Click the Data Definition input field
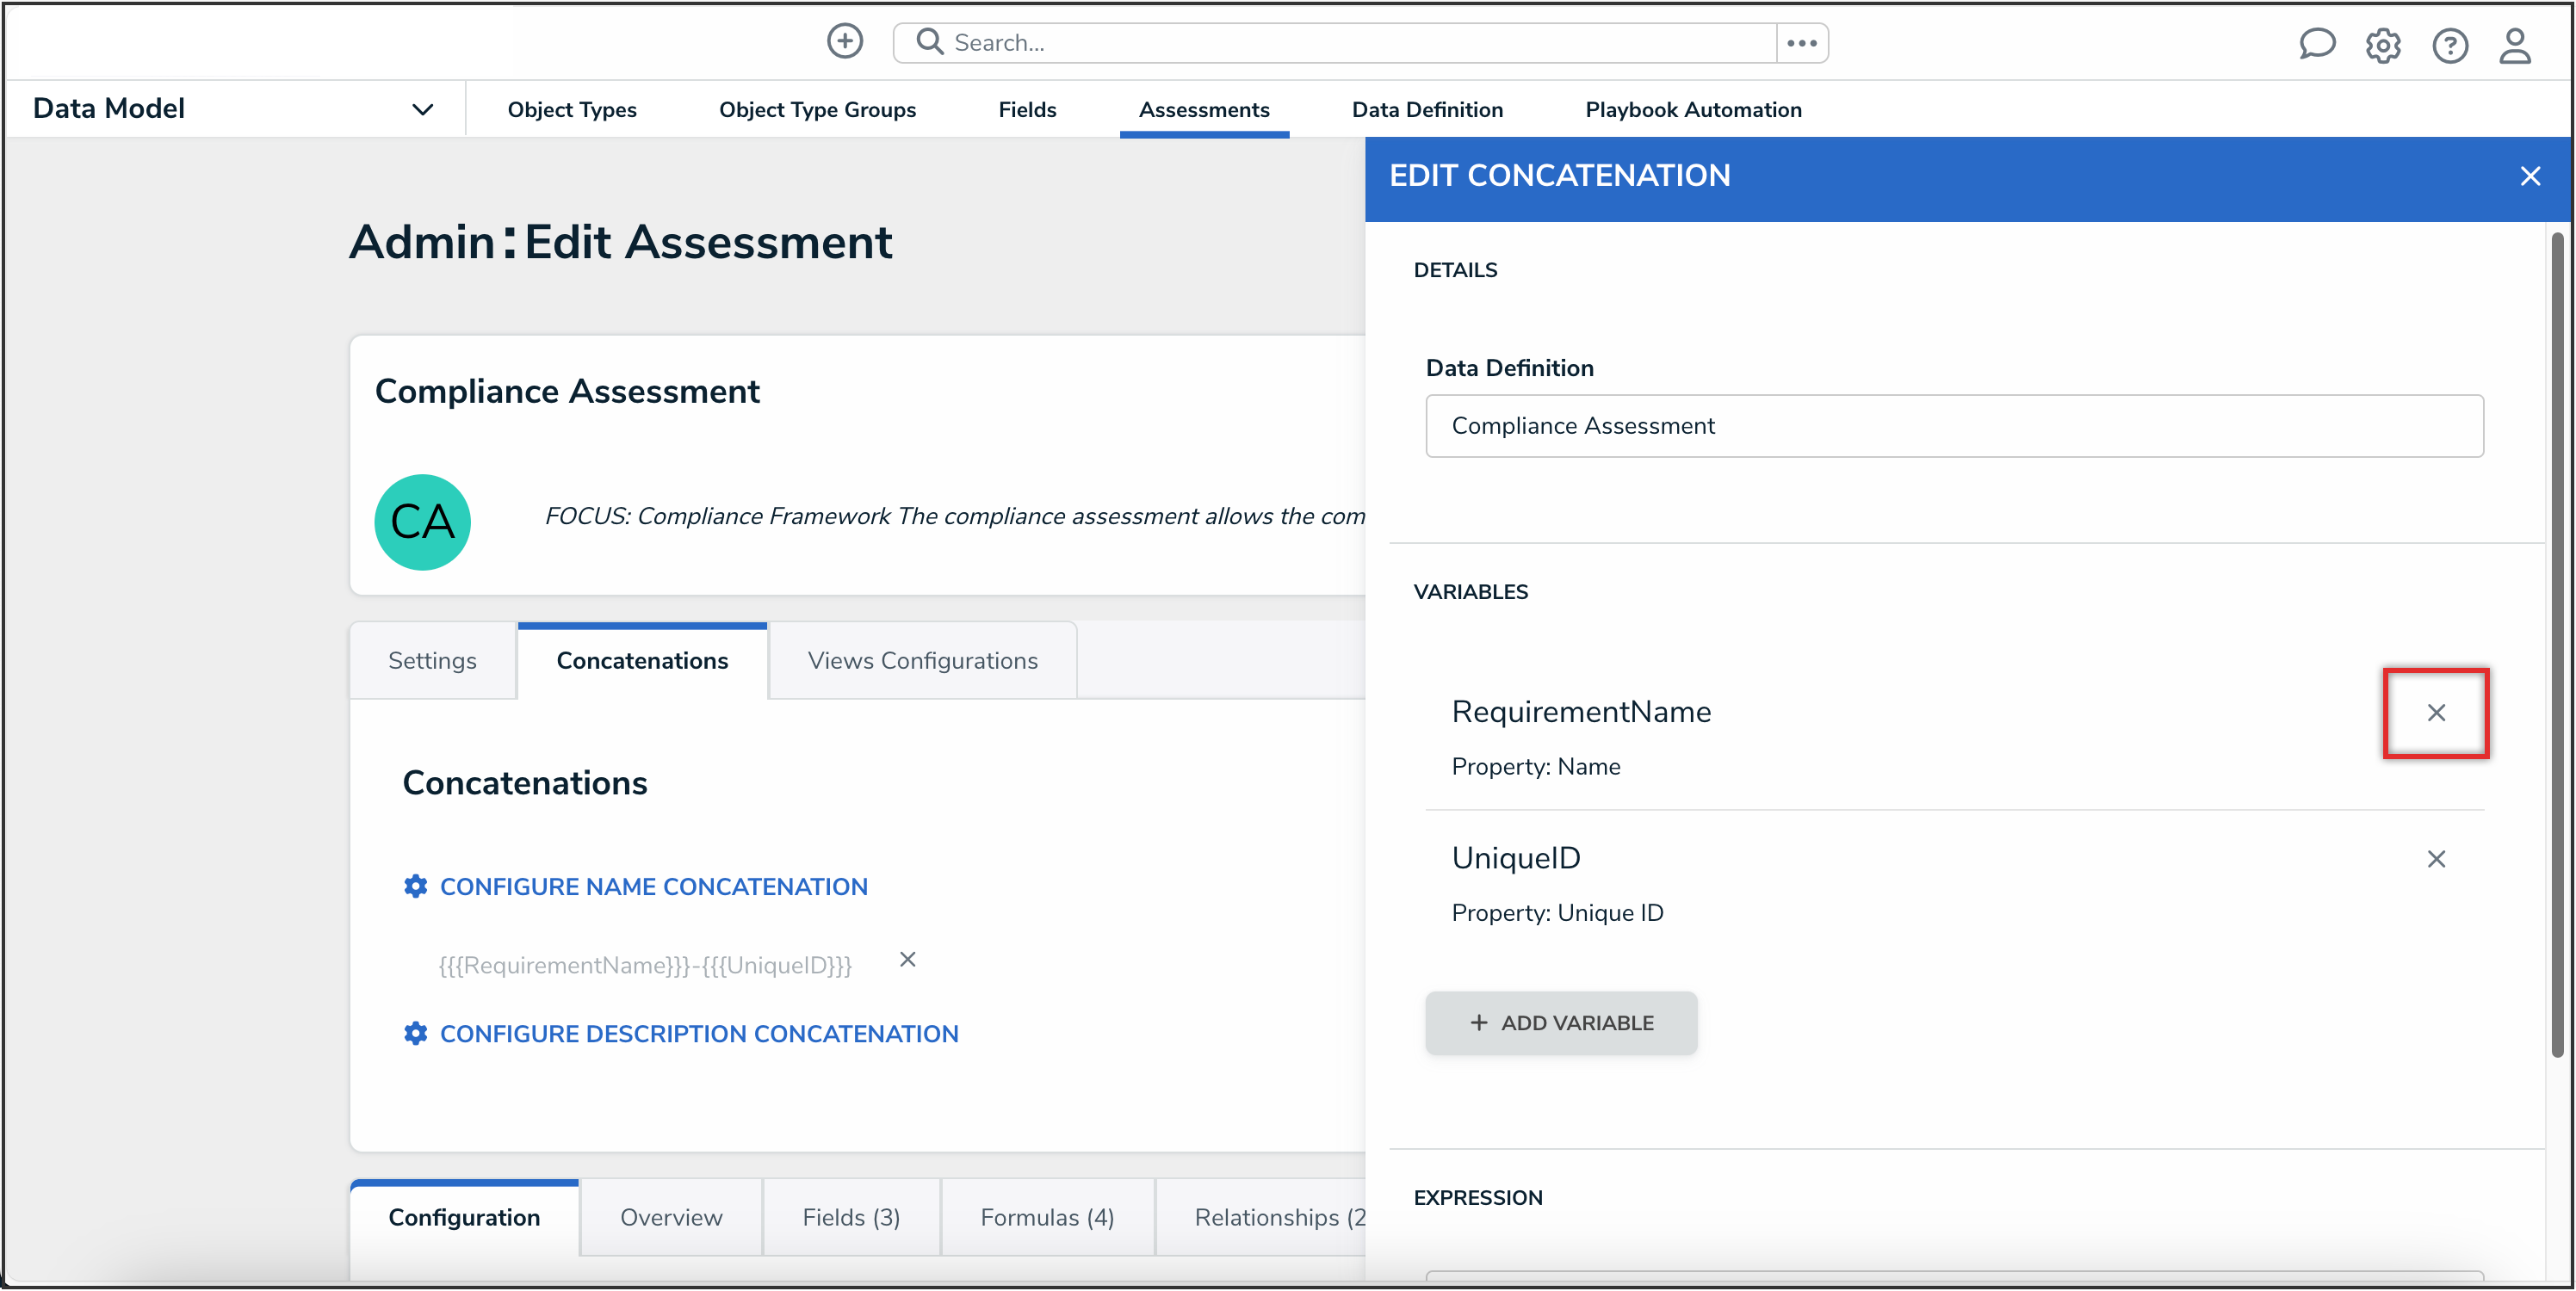 1953,426
